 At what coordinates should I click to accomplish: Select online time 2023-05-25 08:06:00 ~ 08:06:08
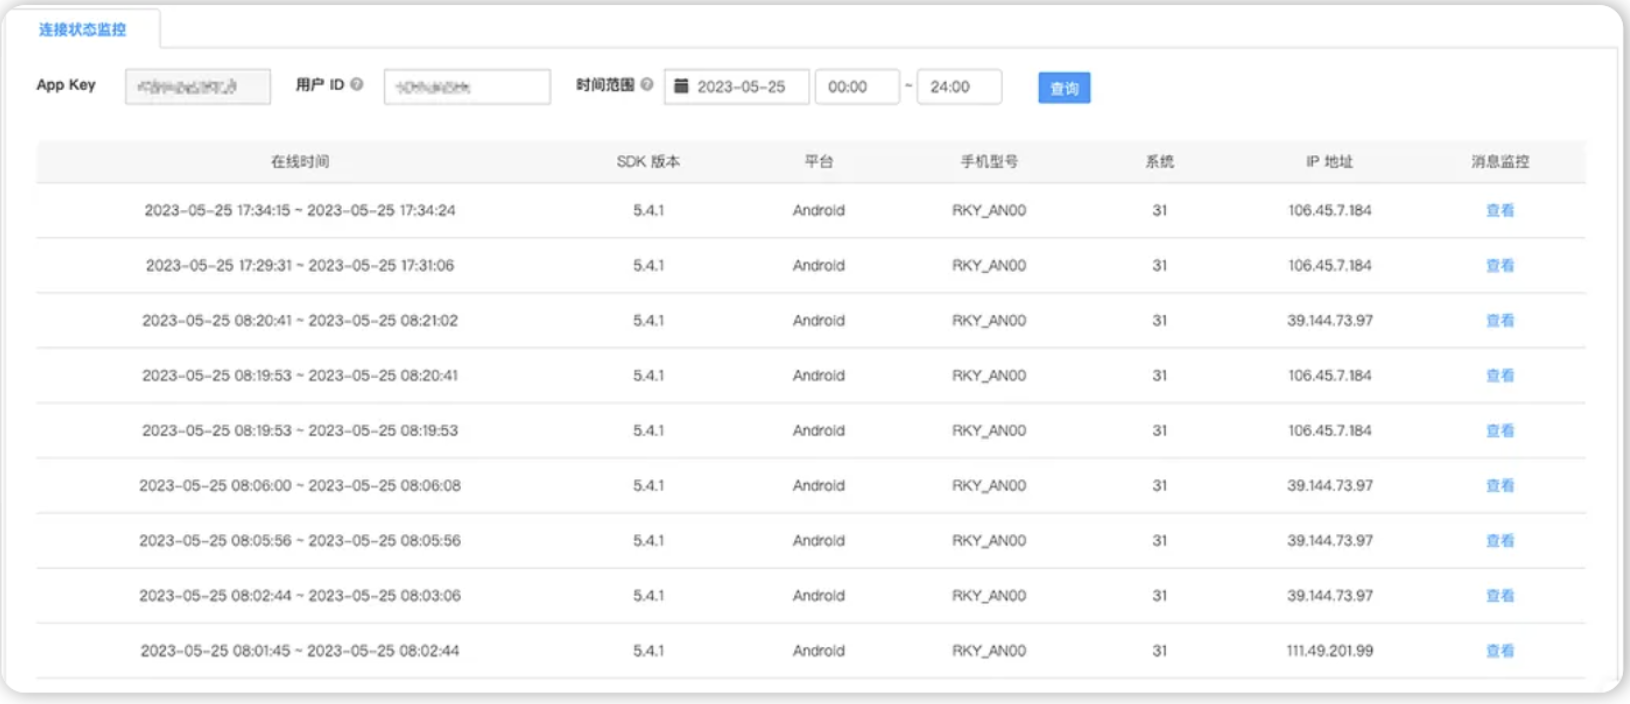tap(300, 485)
